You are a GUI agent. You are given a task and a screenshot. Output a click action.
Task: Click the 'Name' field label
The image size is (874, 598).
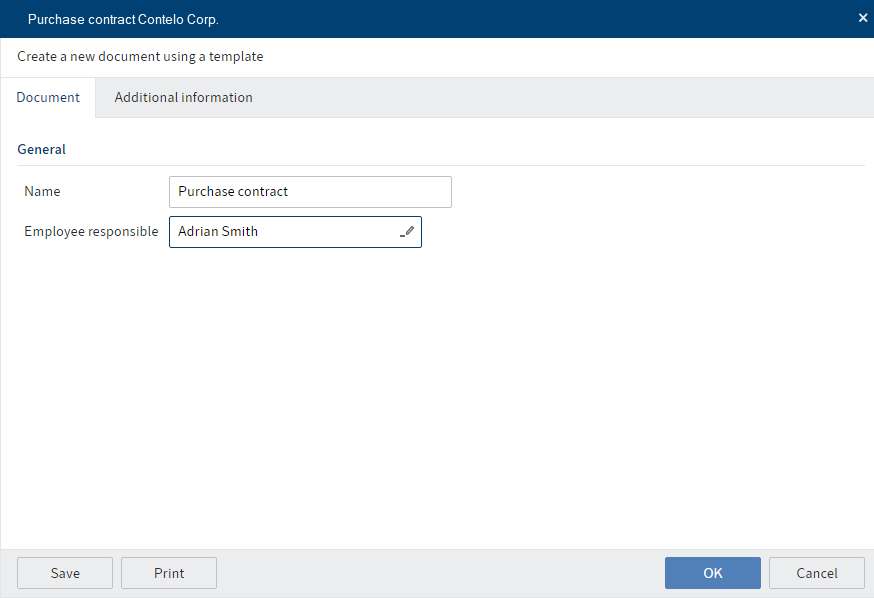[42, 191]
